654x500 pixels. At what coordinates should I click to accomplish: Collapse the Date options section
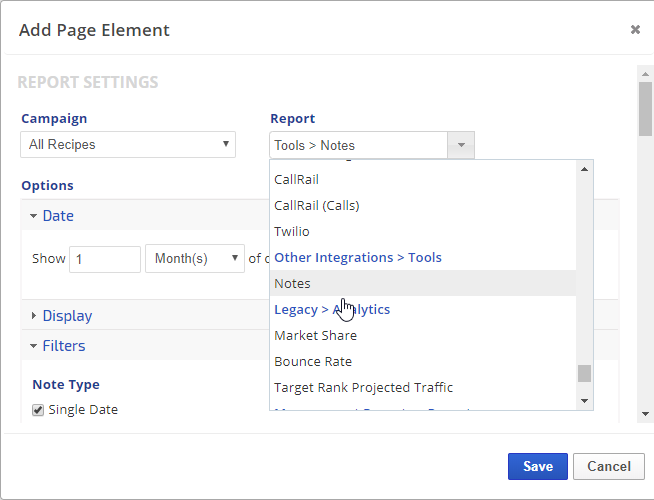coord(57,216)
